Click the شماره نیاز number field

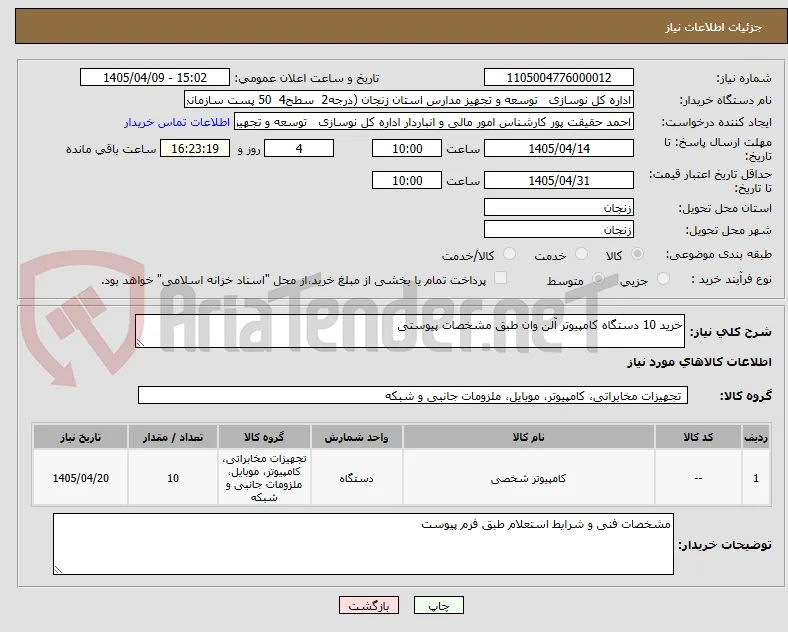(558, 77)
